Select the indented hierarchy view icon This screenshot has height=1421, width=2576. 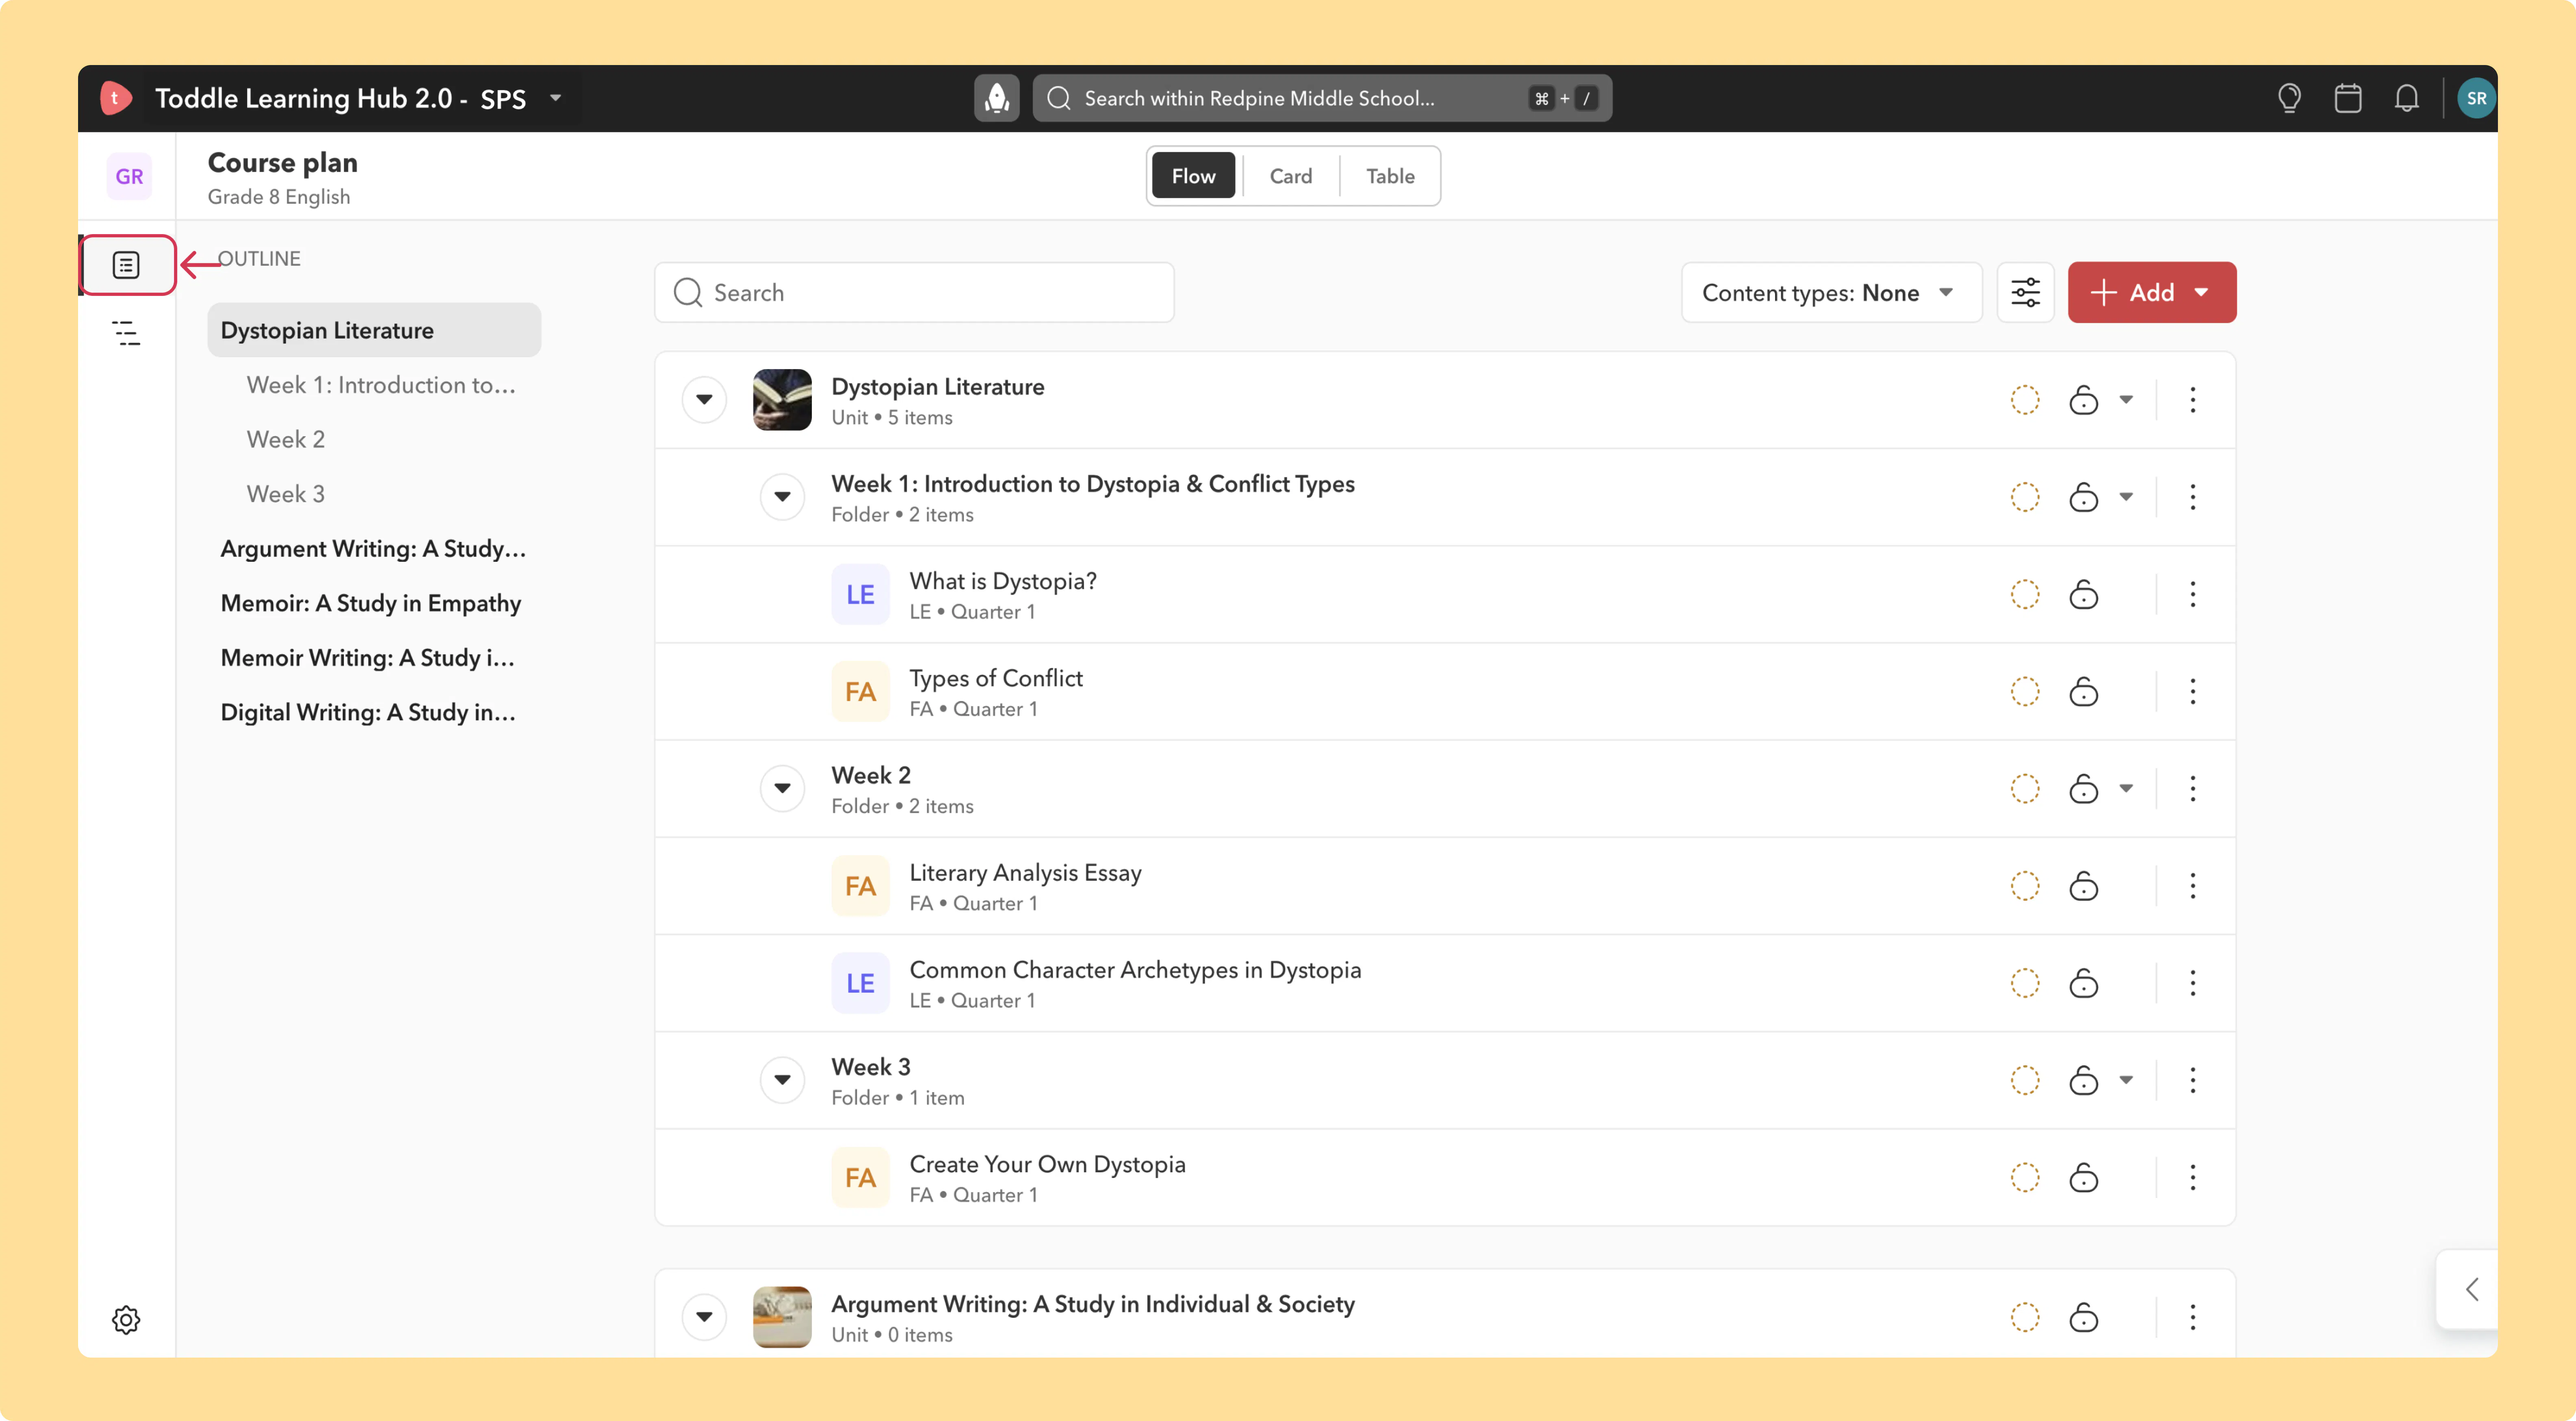pyautogui.click(x=126, y=333)
